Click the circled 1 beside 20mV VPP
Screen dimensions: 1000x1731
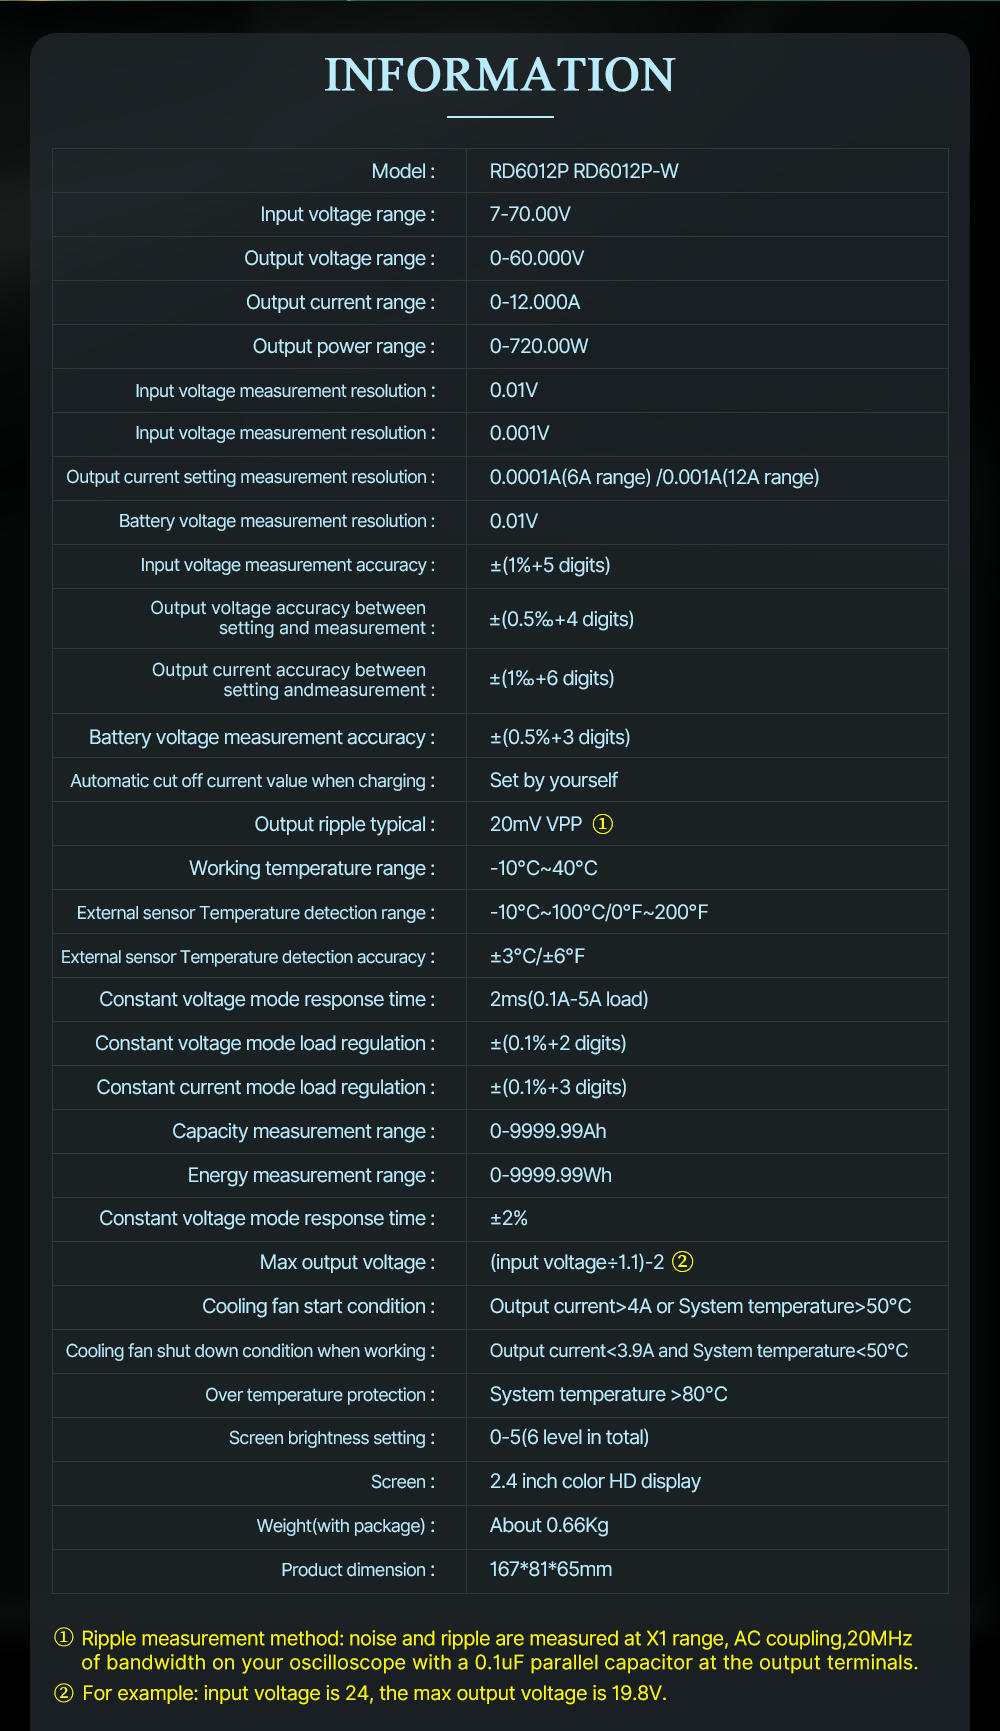pos(603,824)
